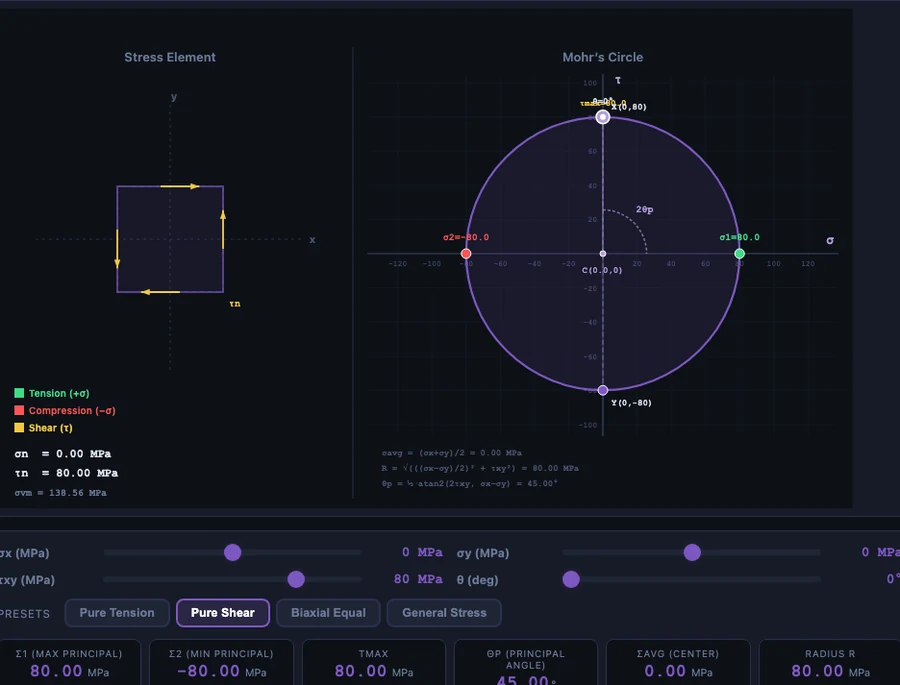The width and height of the screenshot is (900, 685).
Task: Click the Radius R result card
Action: (830, 662)
